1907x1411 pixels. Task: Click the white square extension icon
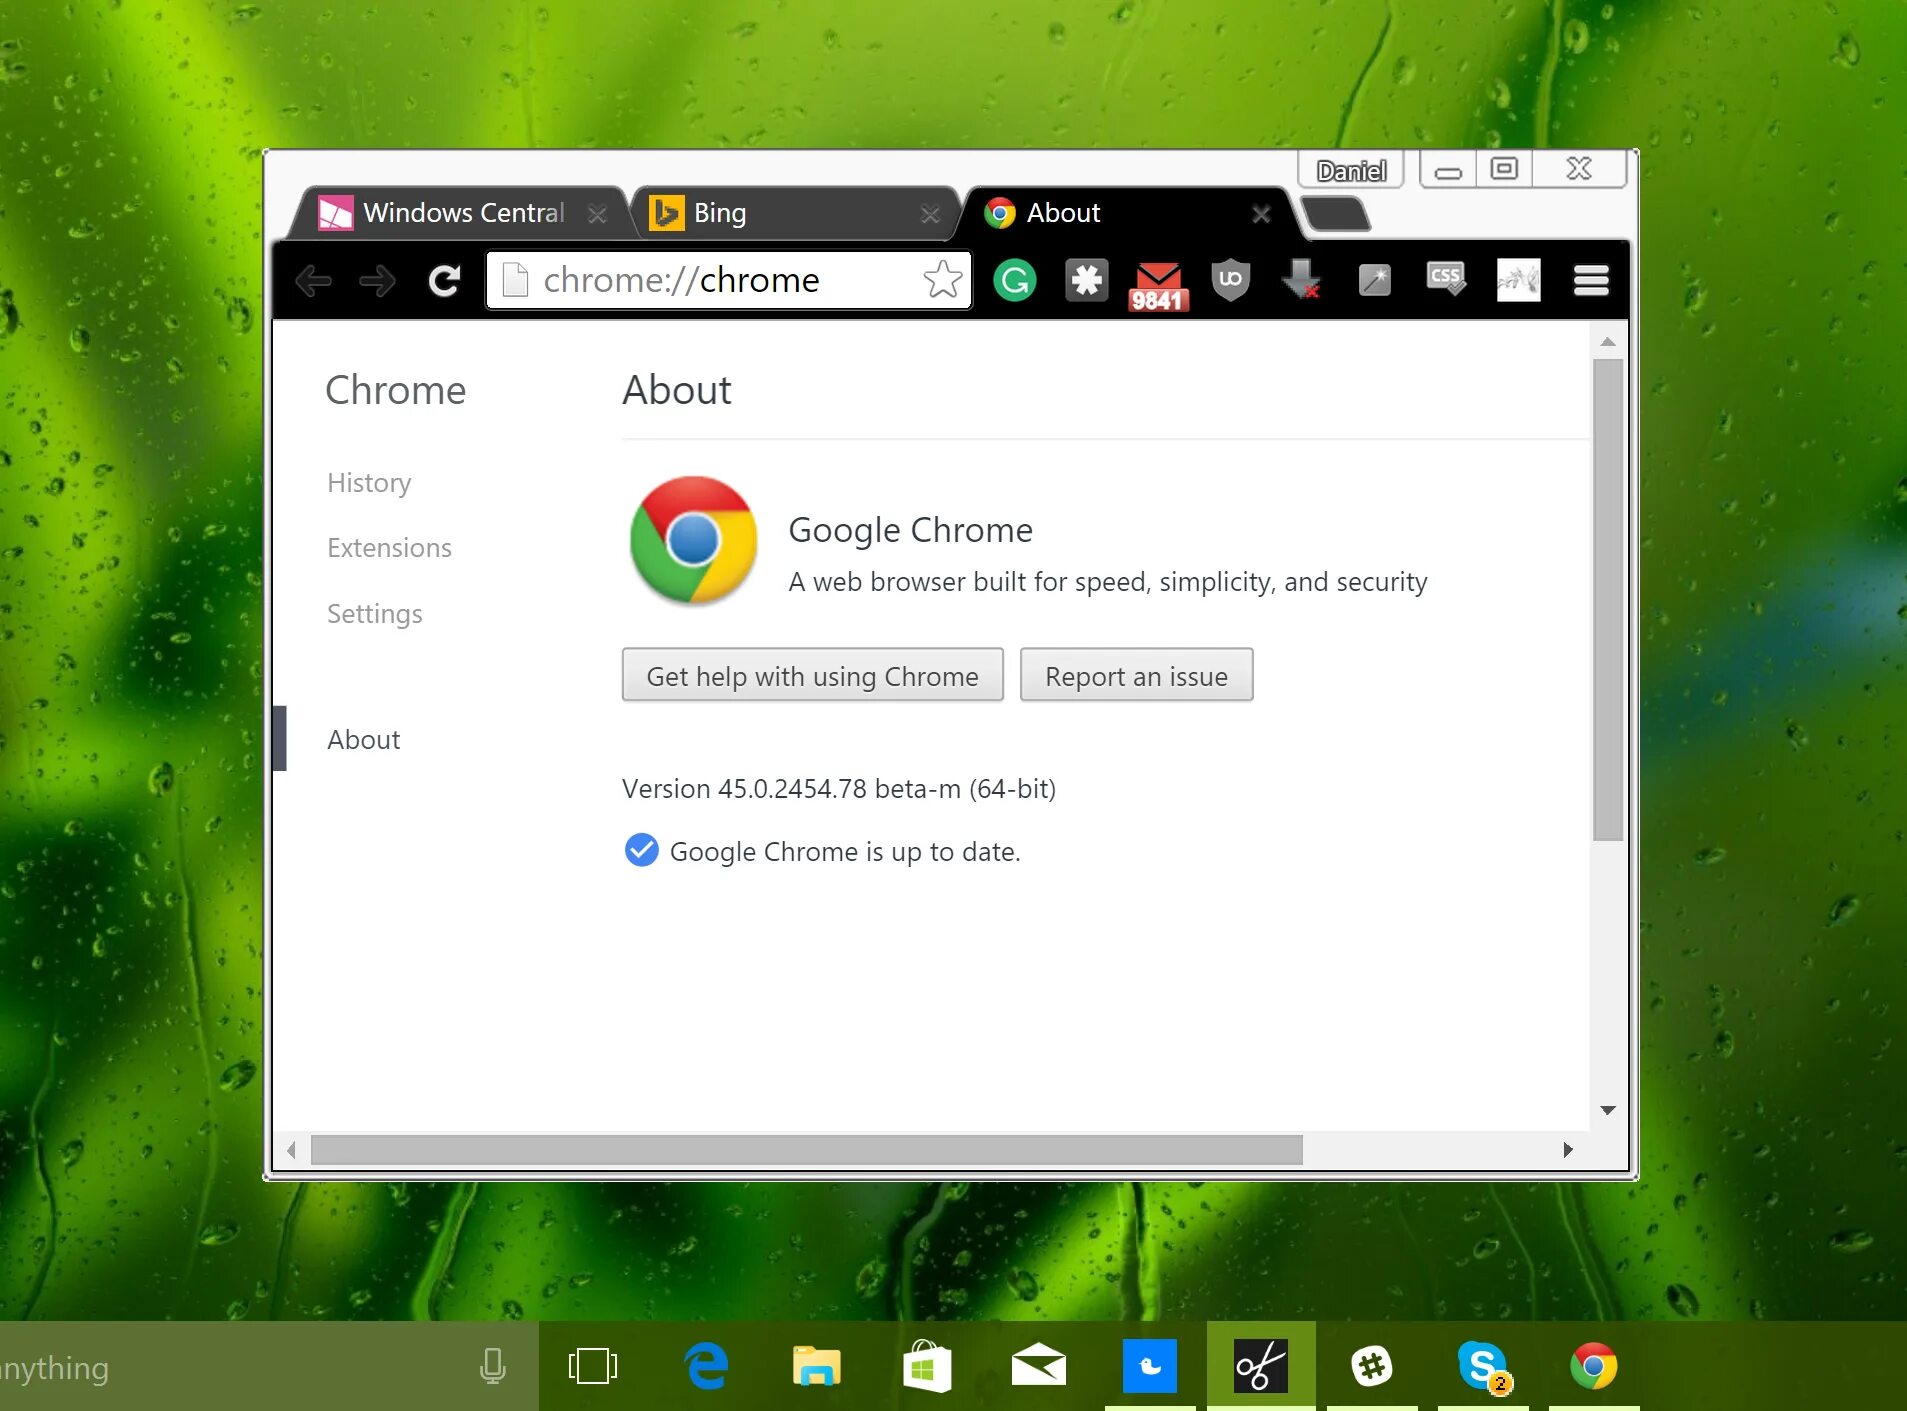tap(1518, 280)
